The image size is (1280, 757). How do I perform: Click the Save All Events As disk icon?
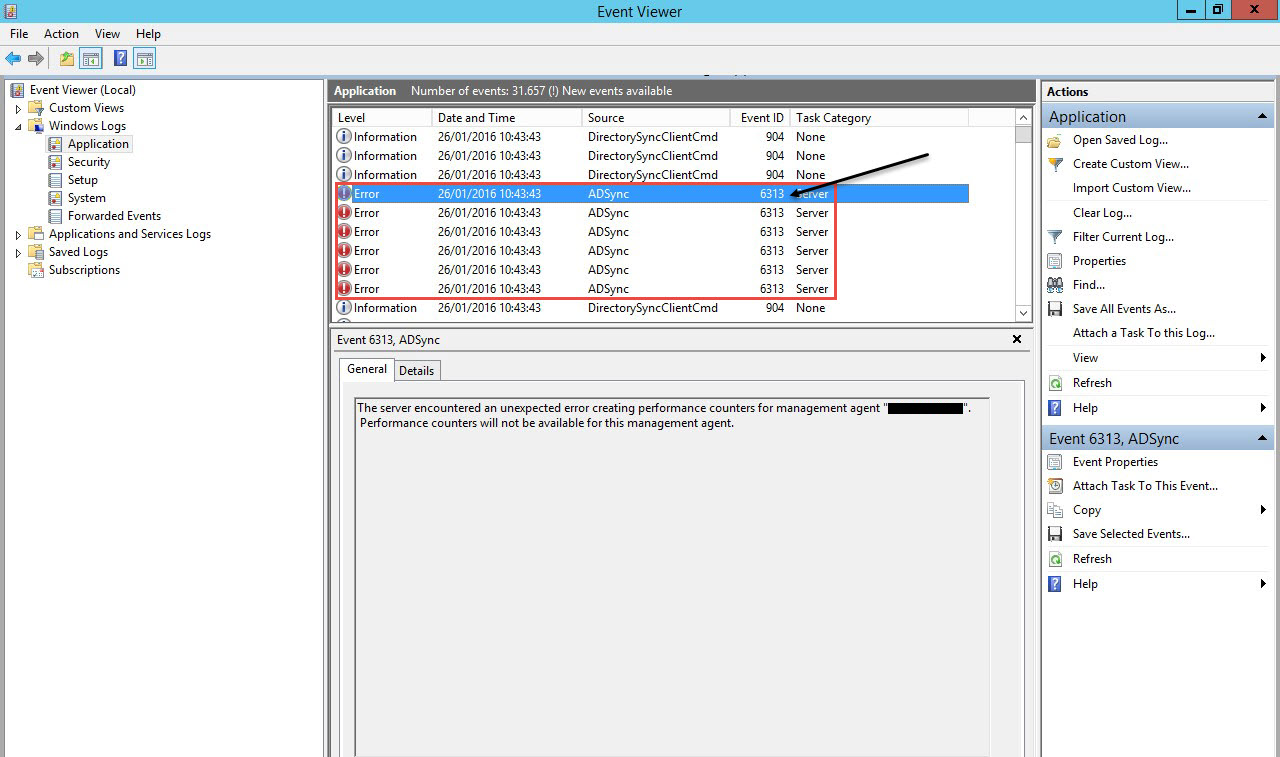click(x=1056, y=308)
